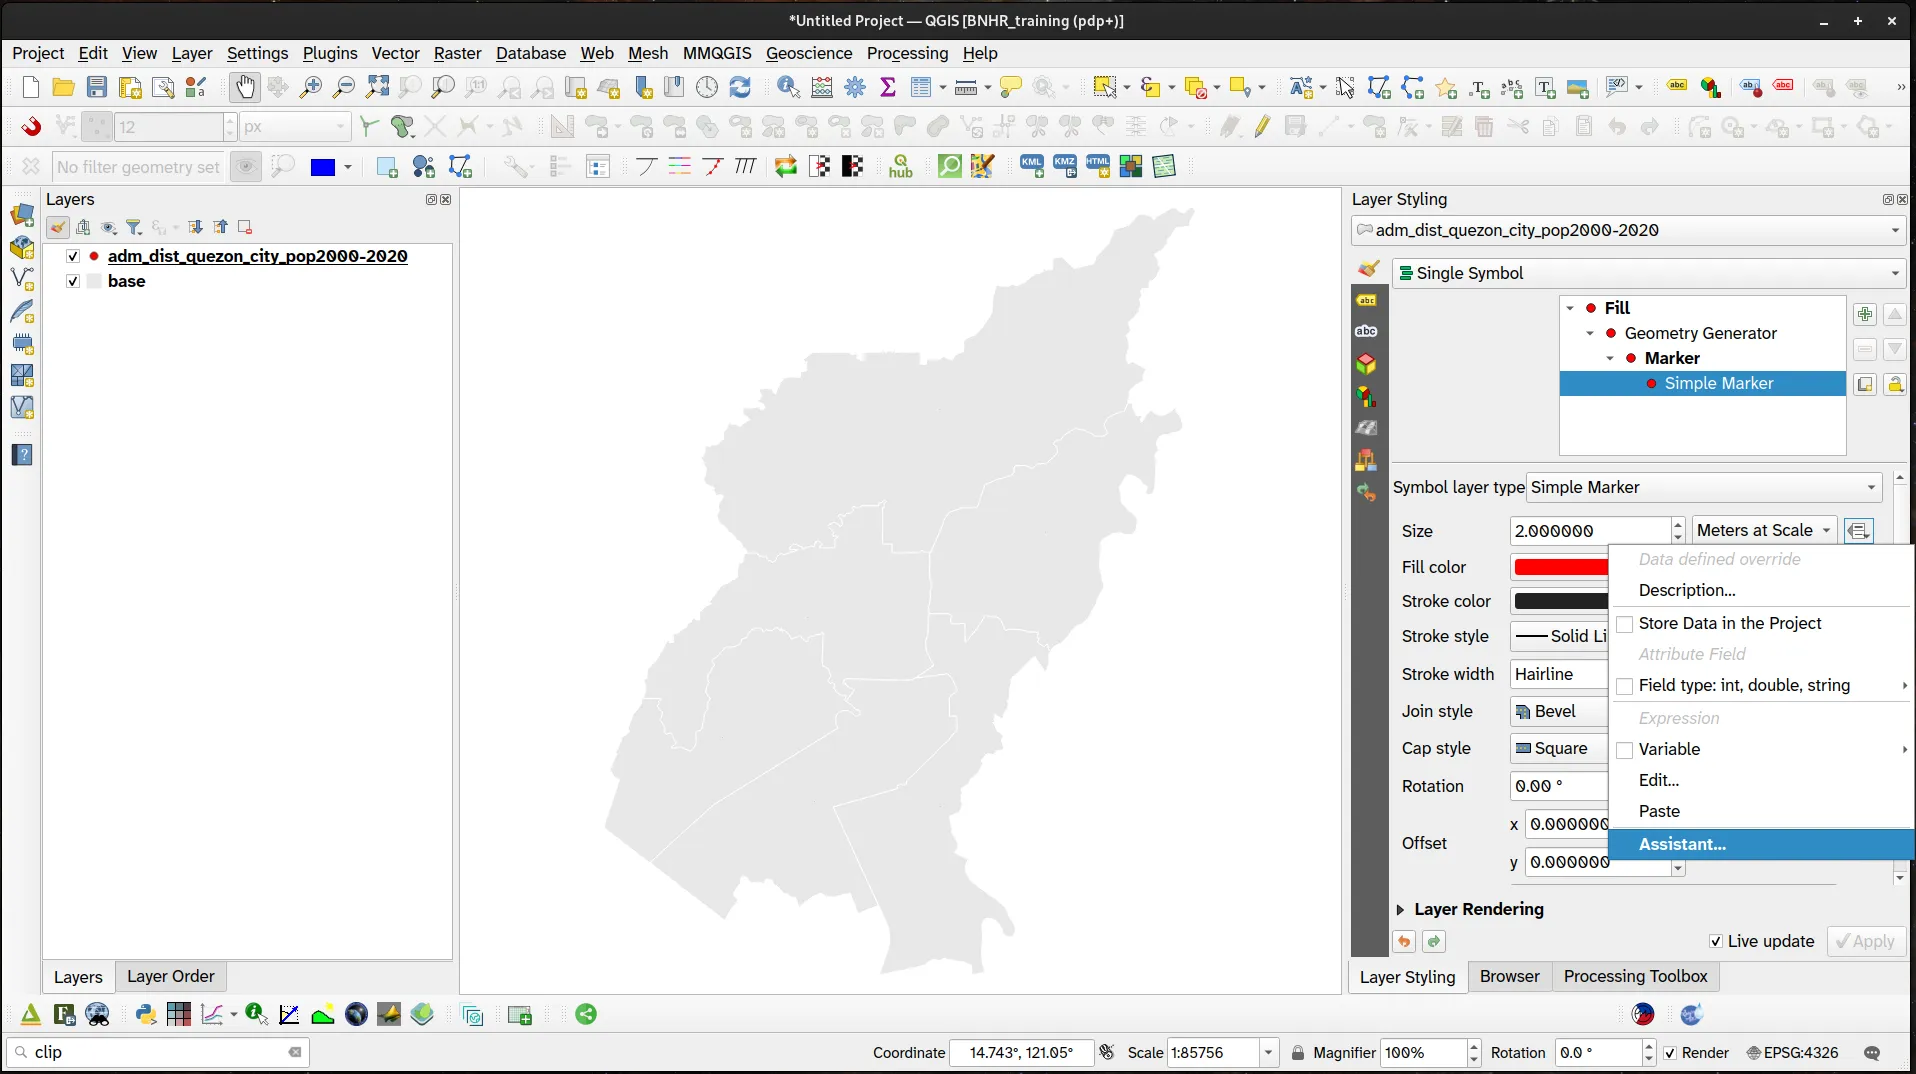1916x1074 pixels.
Task: Click add symbol layer plus button
Action: [x=1864, y=315]
